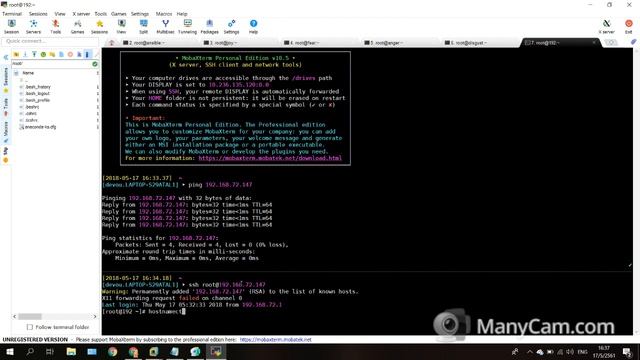
Task: Close the 7. root@192 tab
Action: click(x=594, y=42)
